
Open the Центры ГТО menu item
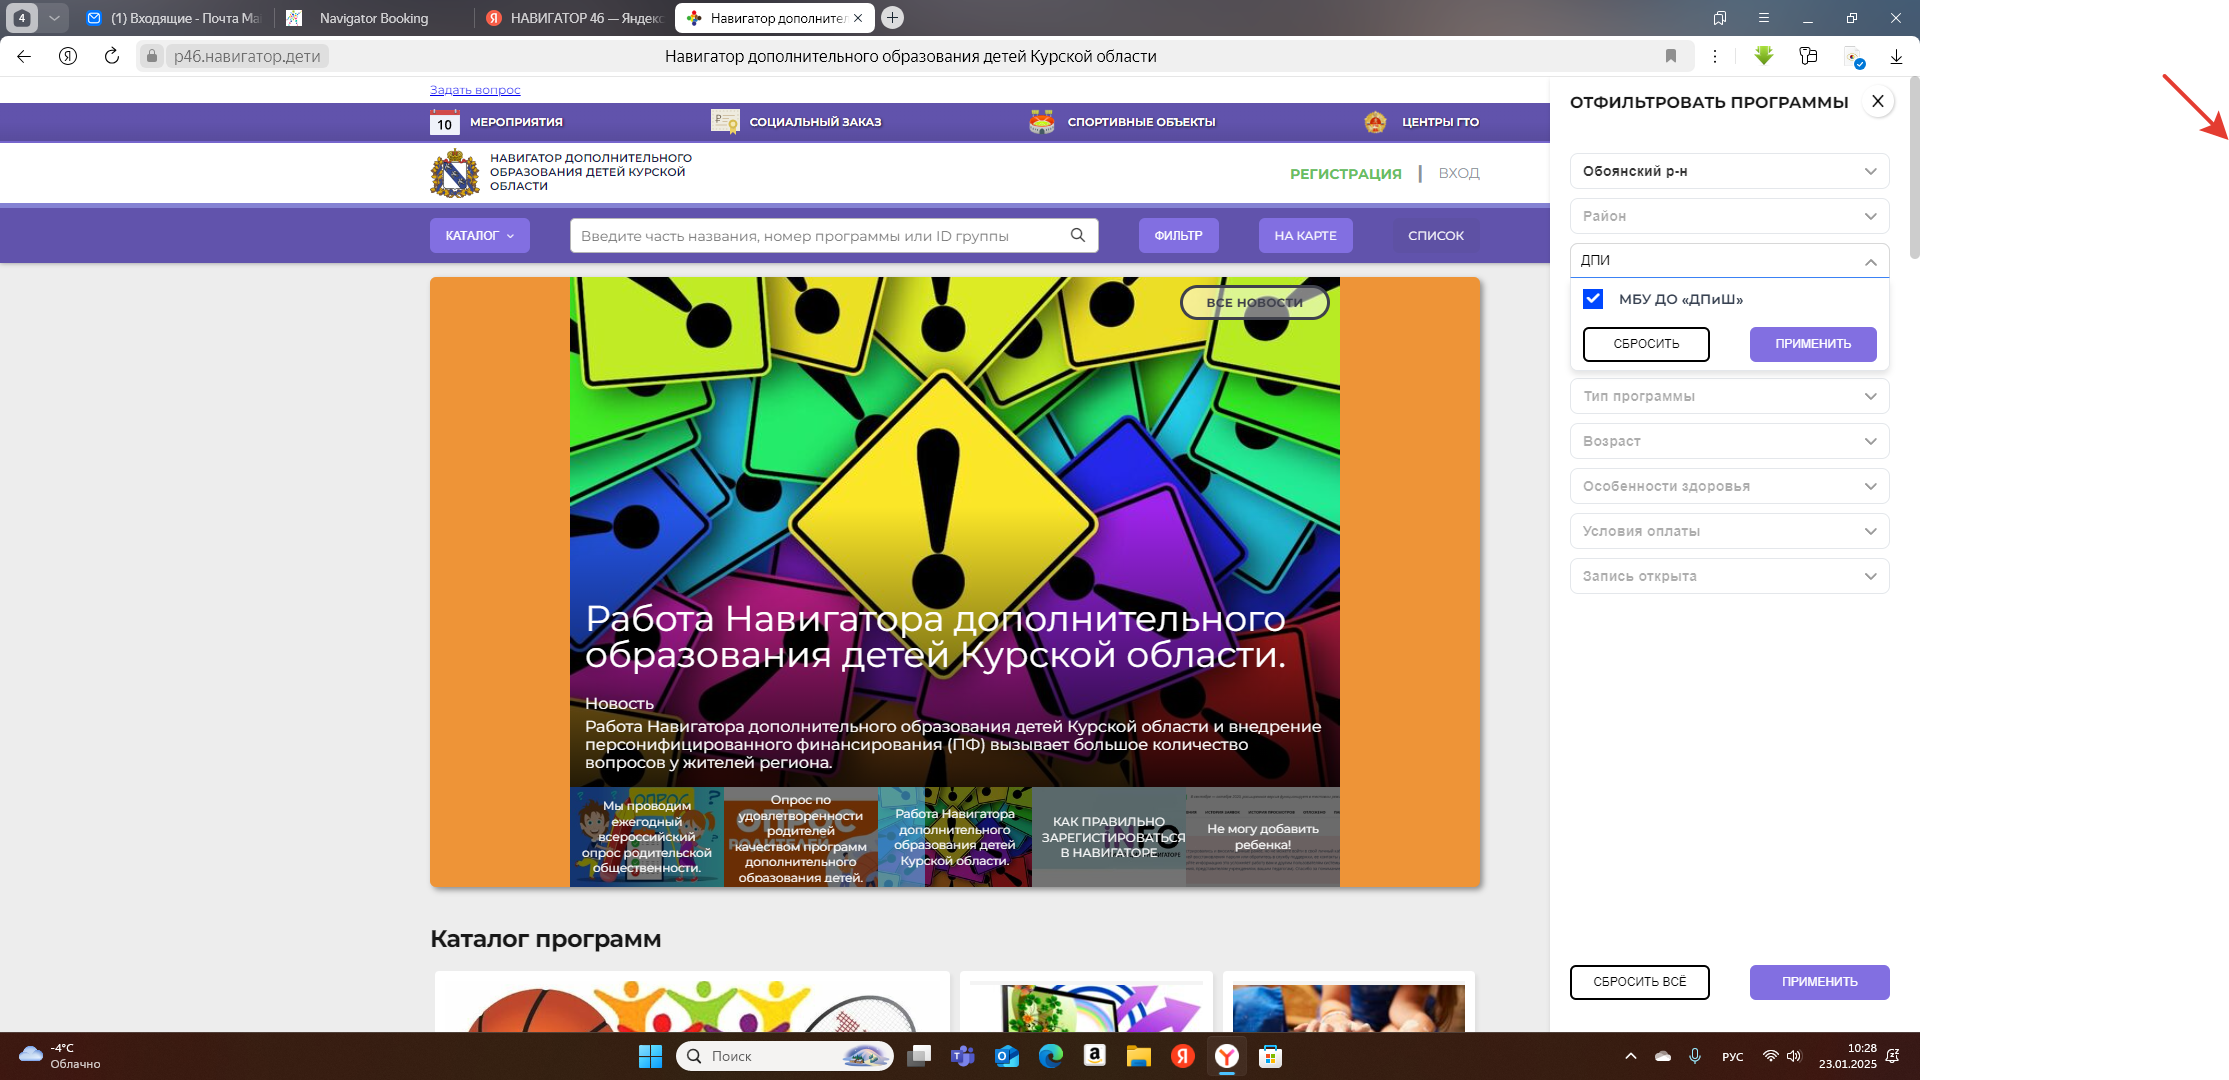tap(1421, 122)
